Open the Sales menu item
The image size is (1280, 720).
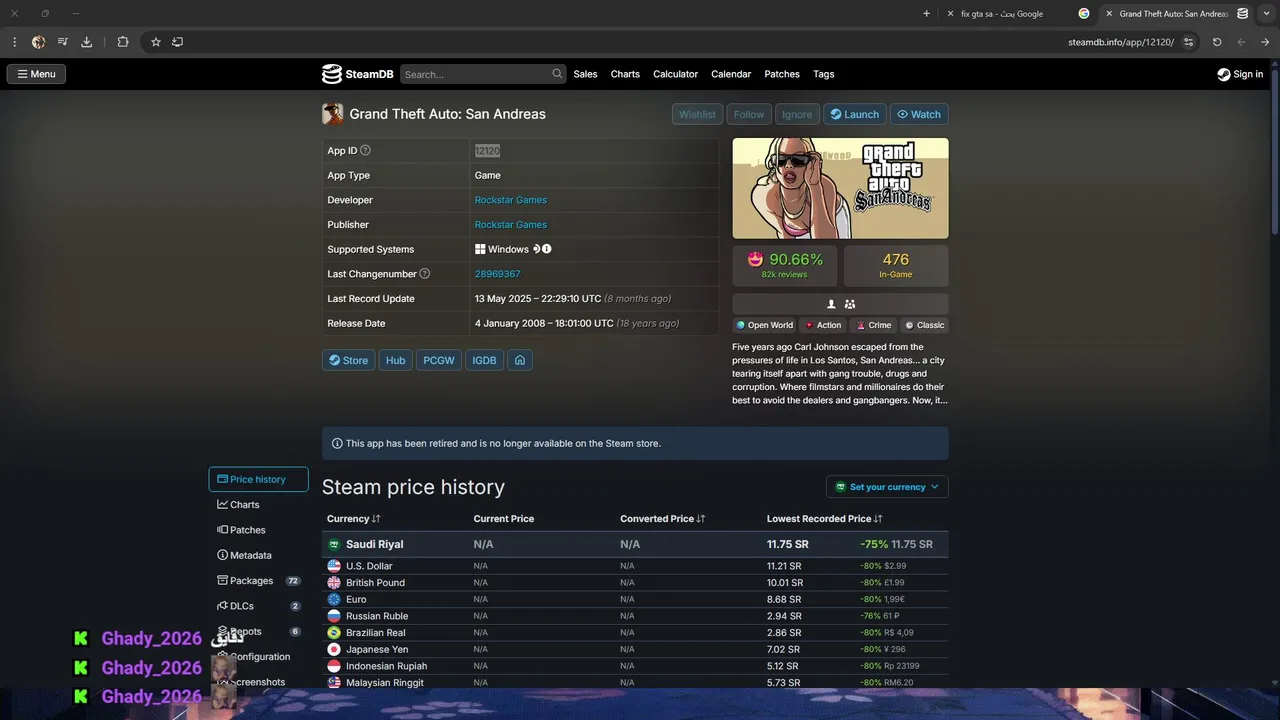tap(585, 74)
